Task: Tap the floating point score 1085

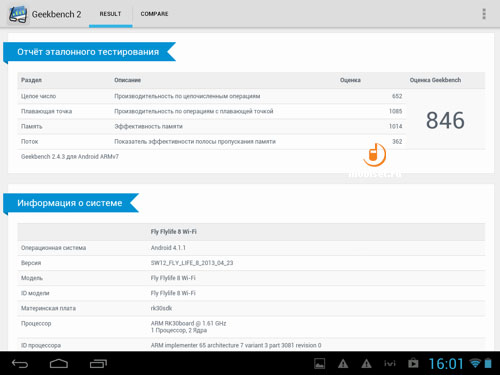Action: 396,111
